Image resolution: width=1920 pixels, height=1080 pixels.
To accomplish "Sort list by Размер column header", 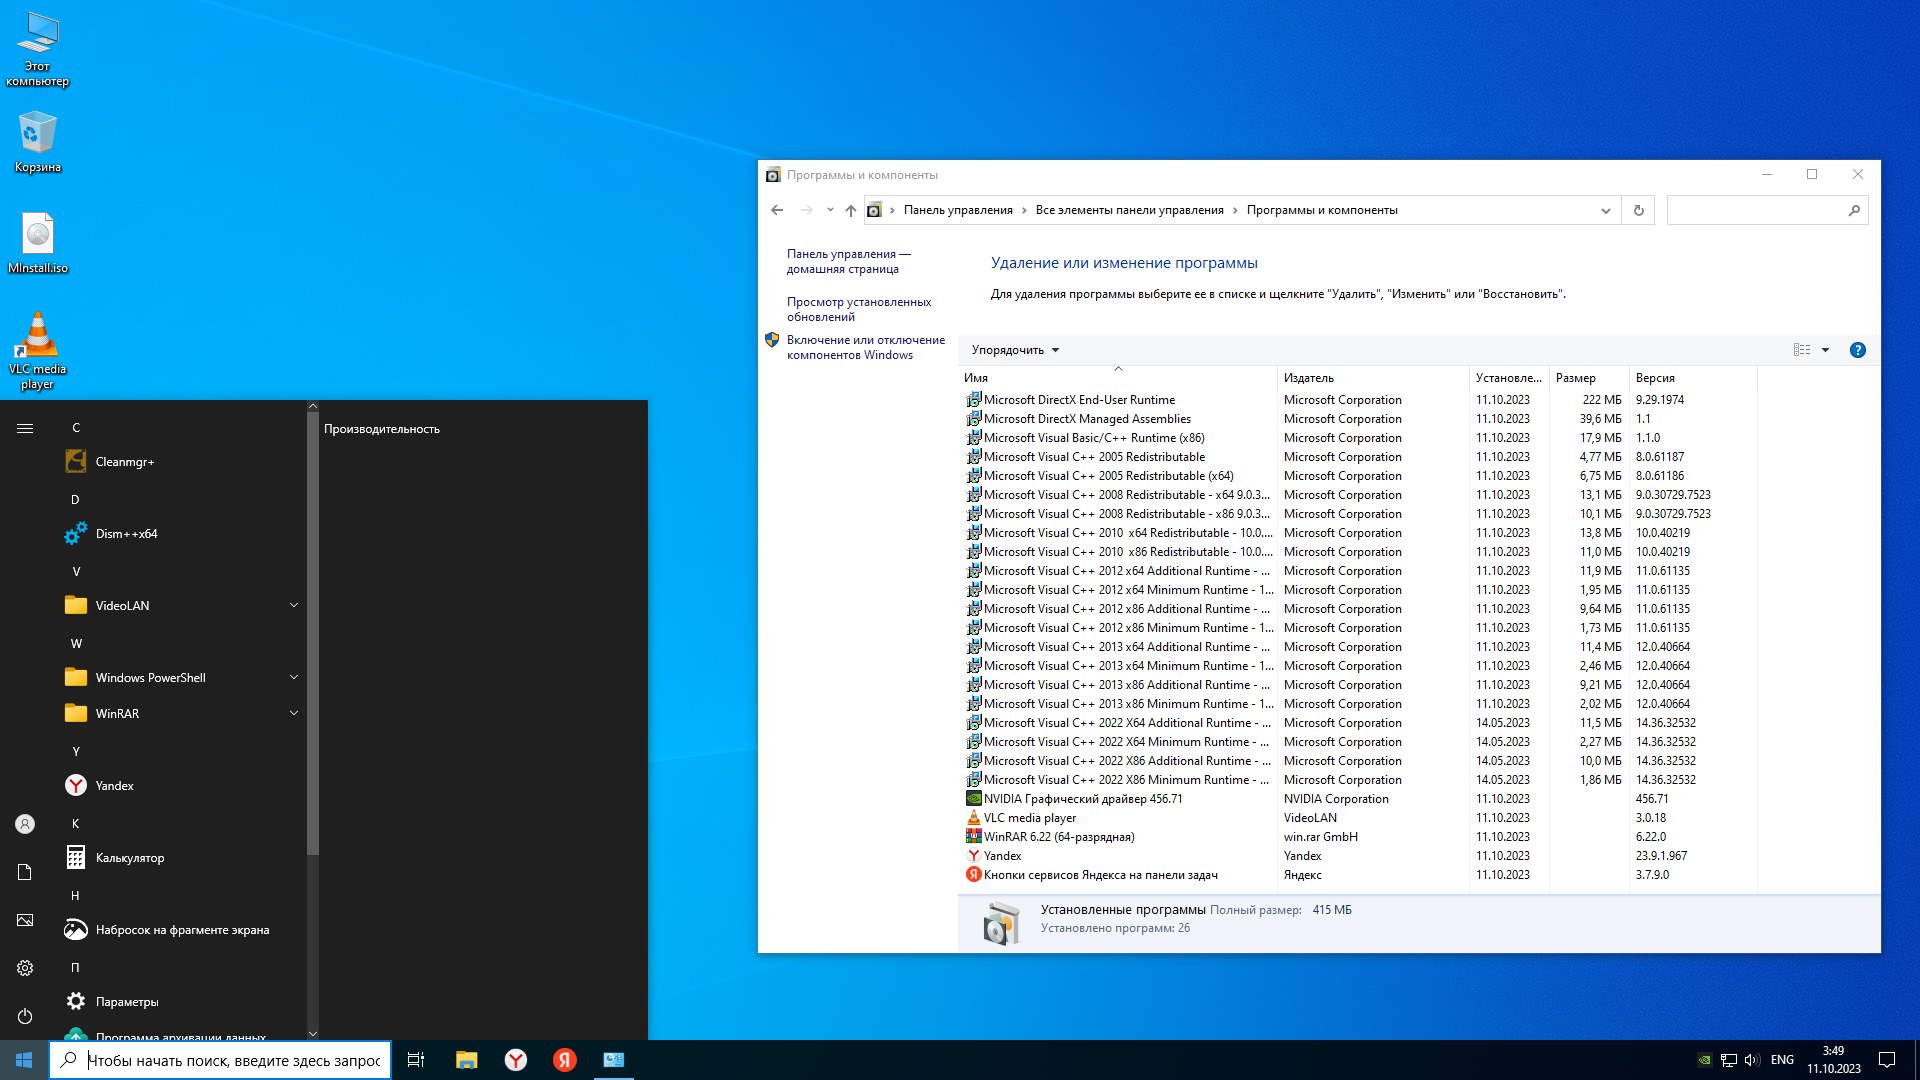I will tap(1575, 378).
